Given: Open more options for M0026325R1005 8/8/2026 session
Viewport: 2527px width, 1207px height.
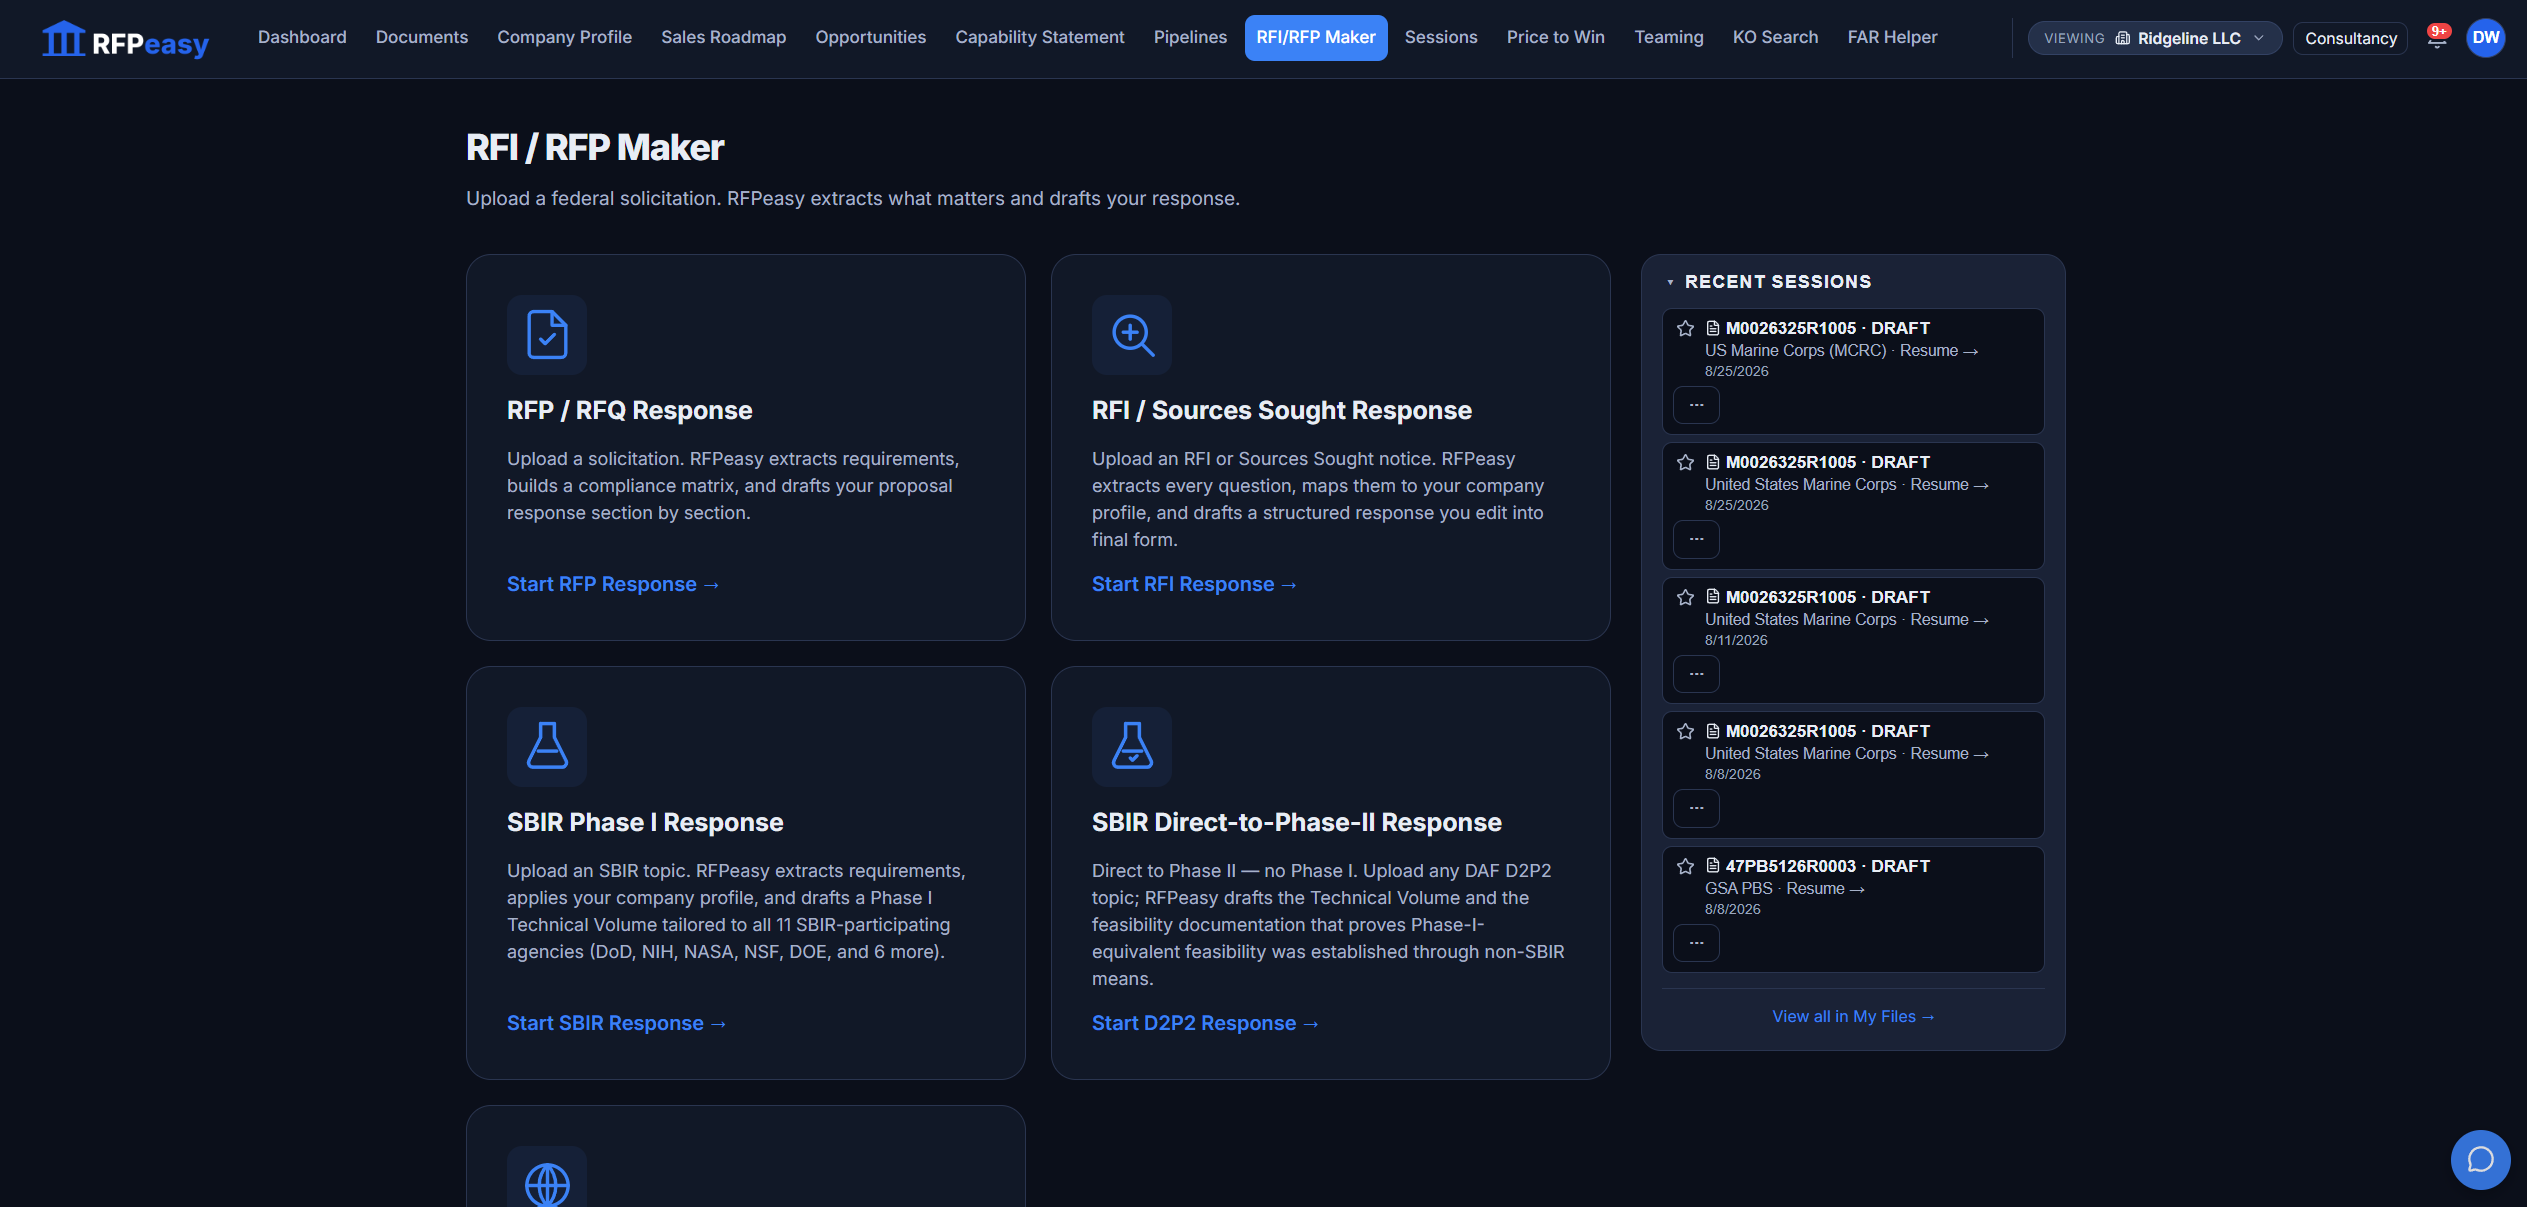Looking at the screenshot, I should 1697,808.
